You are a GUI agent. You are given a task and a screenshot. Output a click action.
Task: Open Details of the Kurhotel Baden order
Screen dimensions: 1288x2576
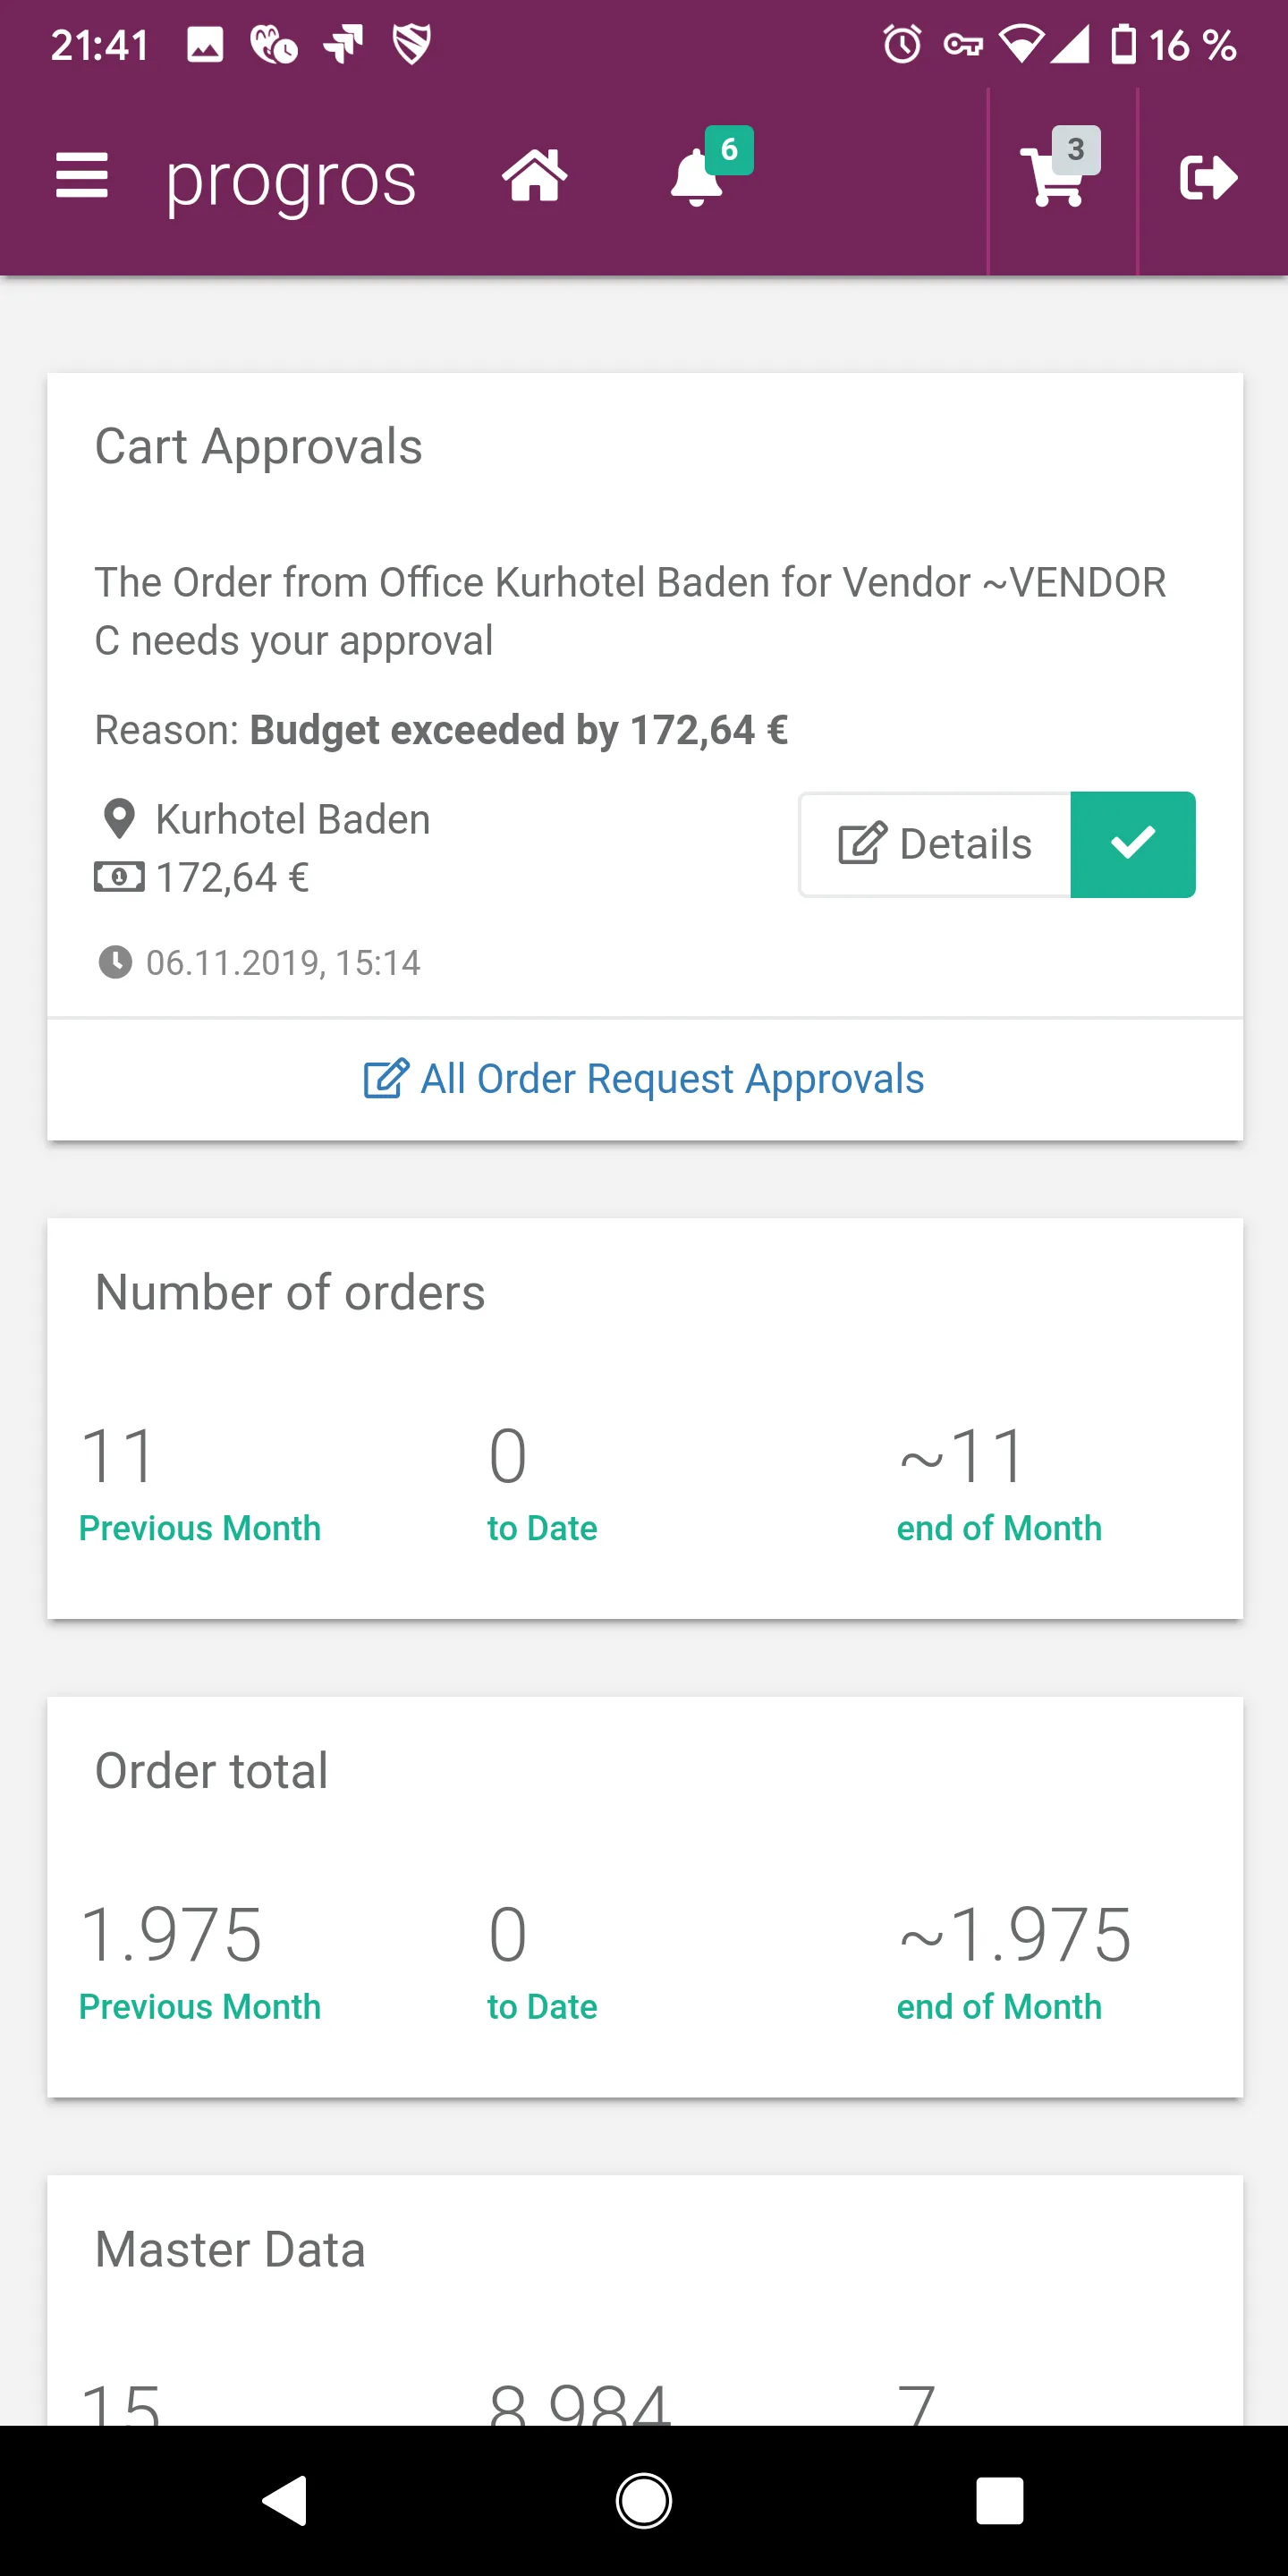point(935,844)
